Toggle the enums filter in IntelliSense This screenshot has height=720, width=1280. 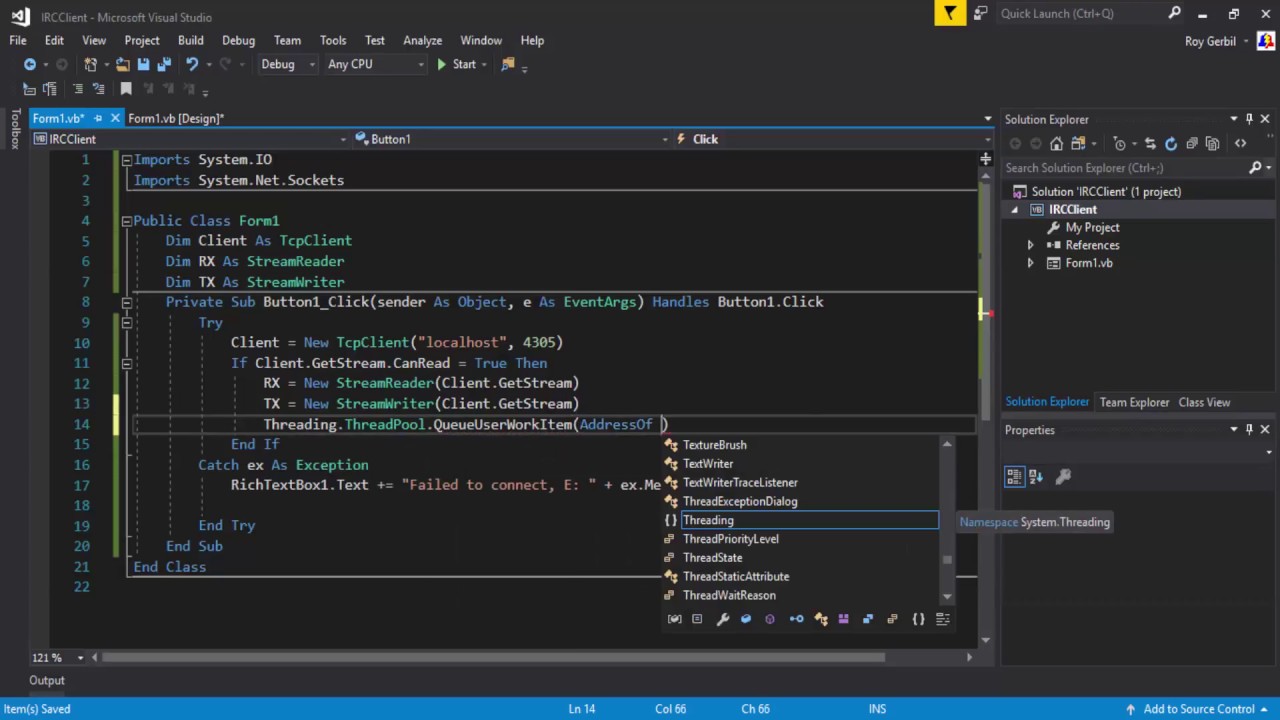[x=892, y=619]
